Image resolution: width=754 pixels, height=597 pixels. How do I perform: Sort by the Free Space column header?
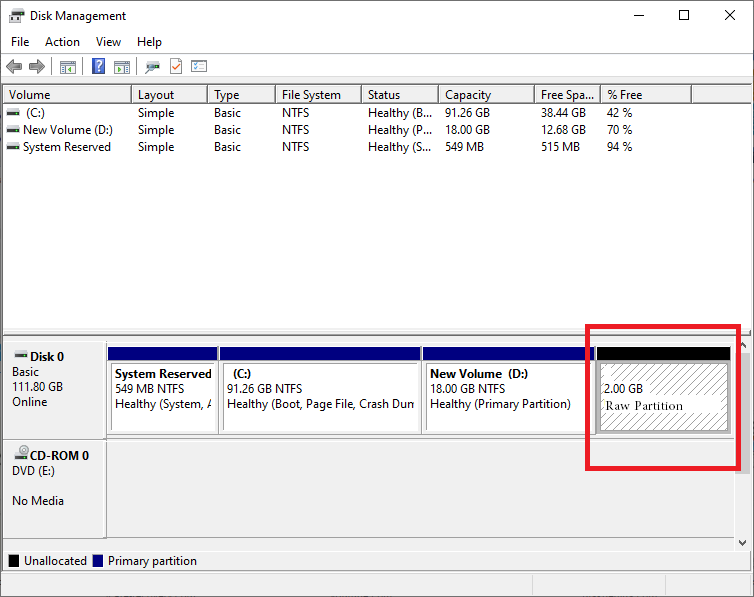pos(568,95)
